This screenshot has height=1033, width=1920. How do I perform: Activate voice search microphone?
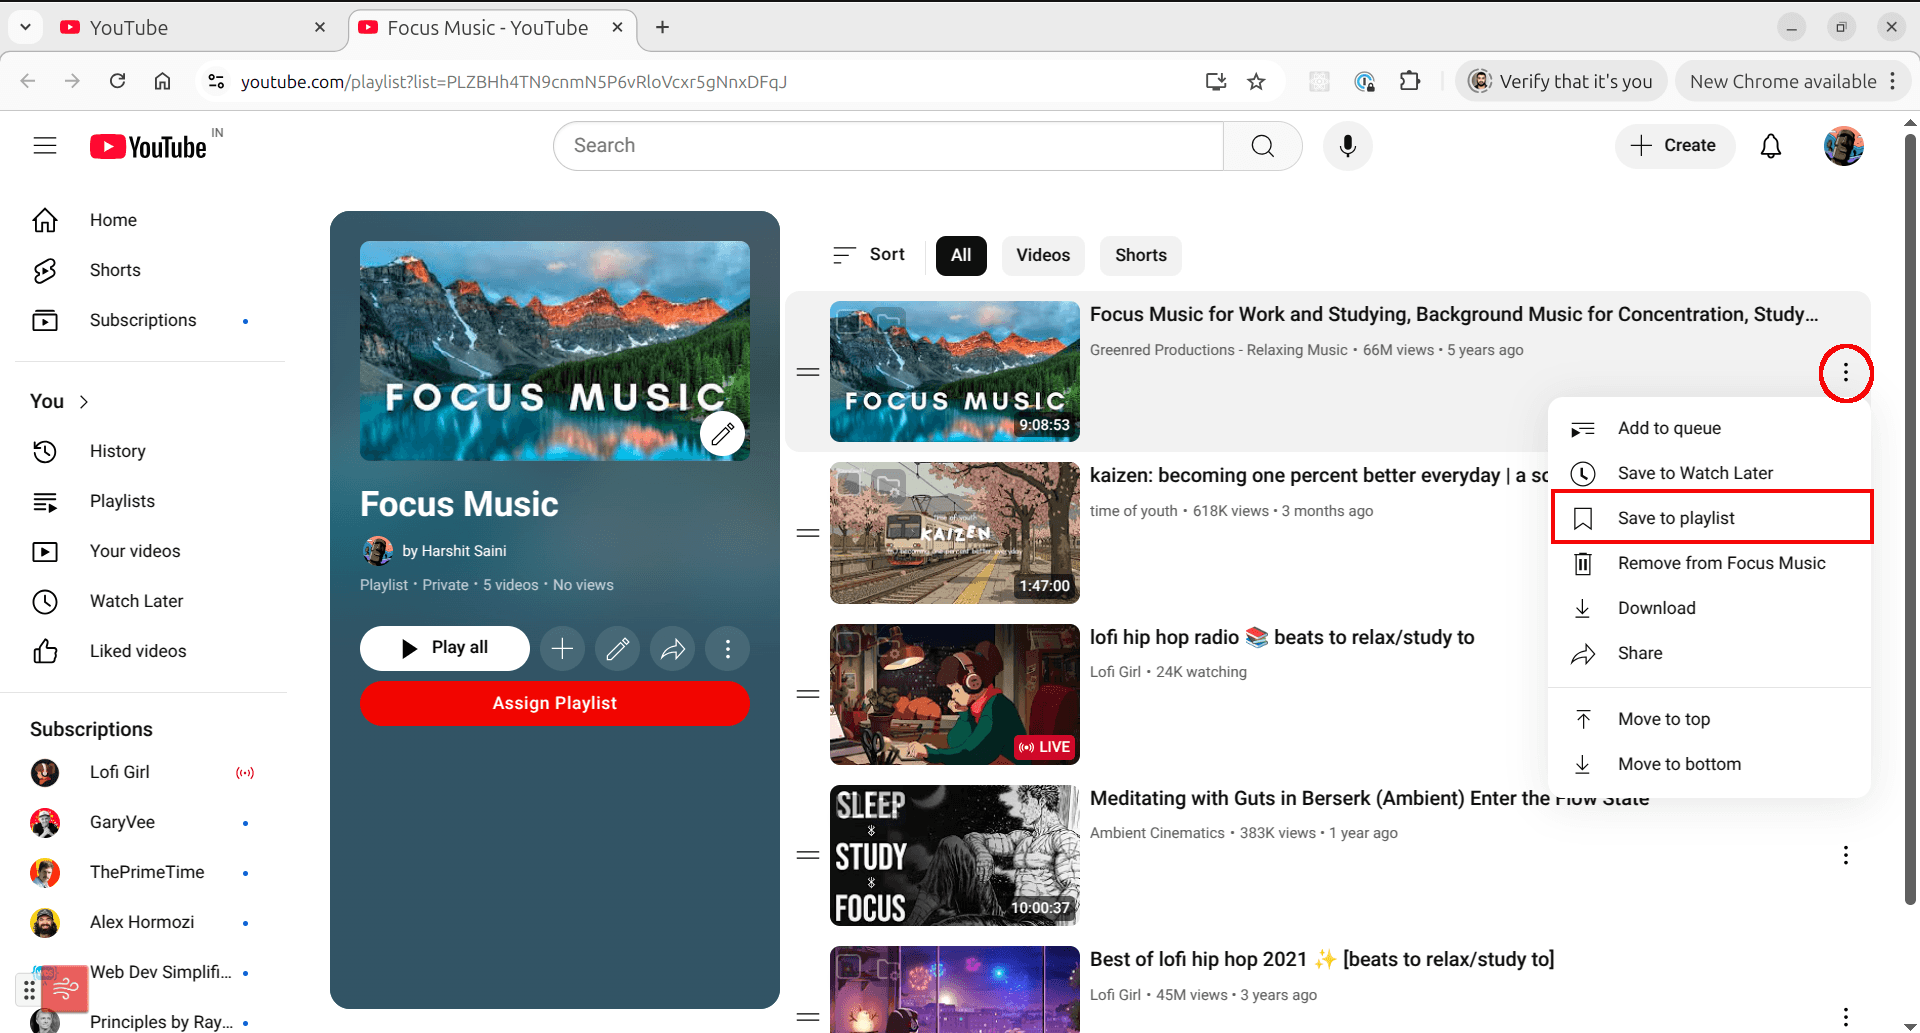coord(1347,146)
